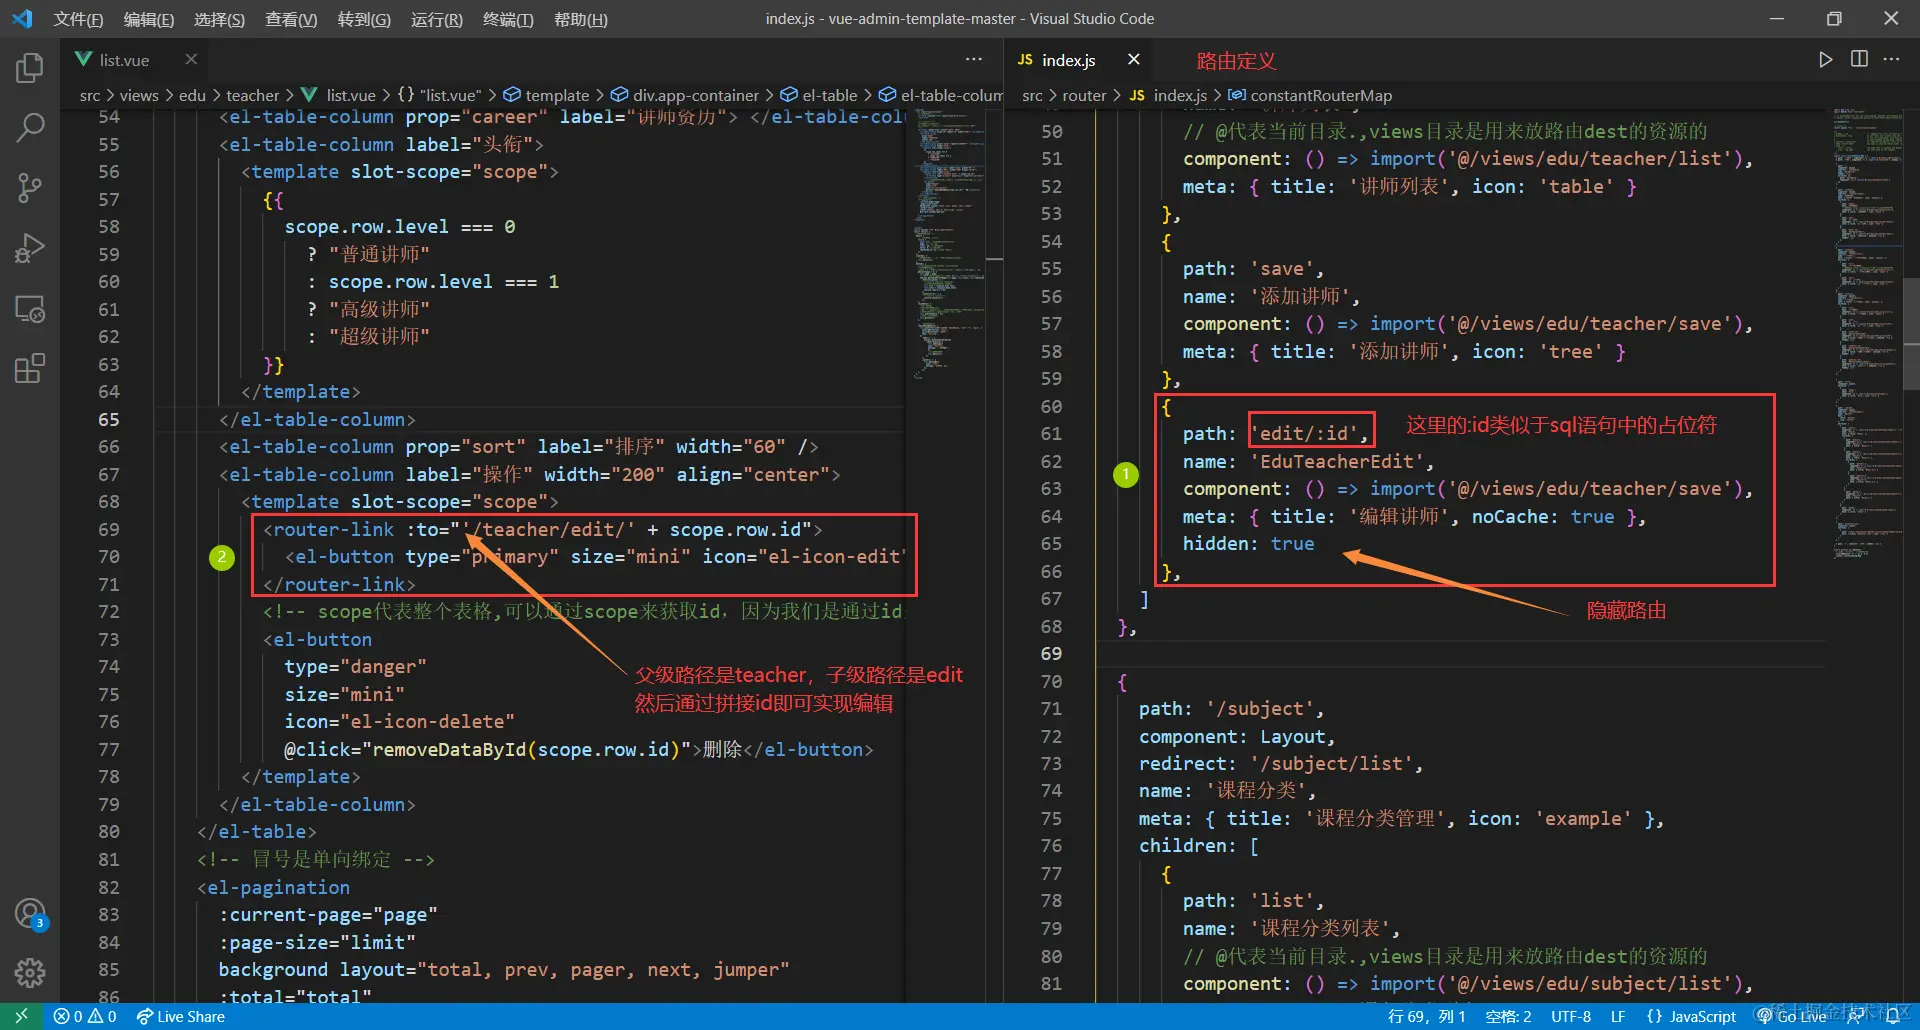
Task: Click the VS Code logo in the title bar
Action: pos(22,19)
